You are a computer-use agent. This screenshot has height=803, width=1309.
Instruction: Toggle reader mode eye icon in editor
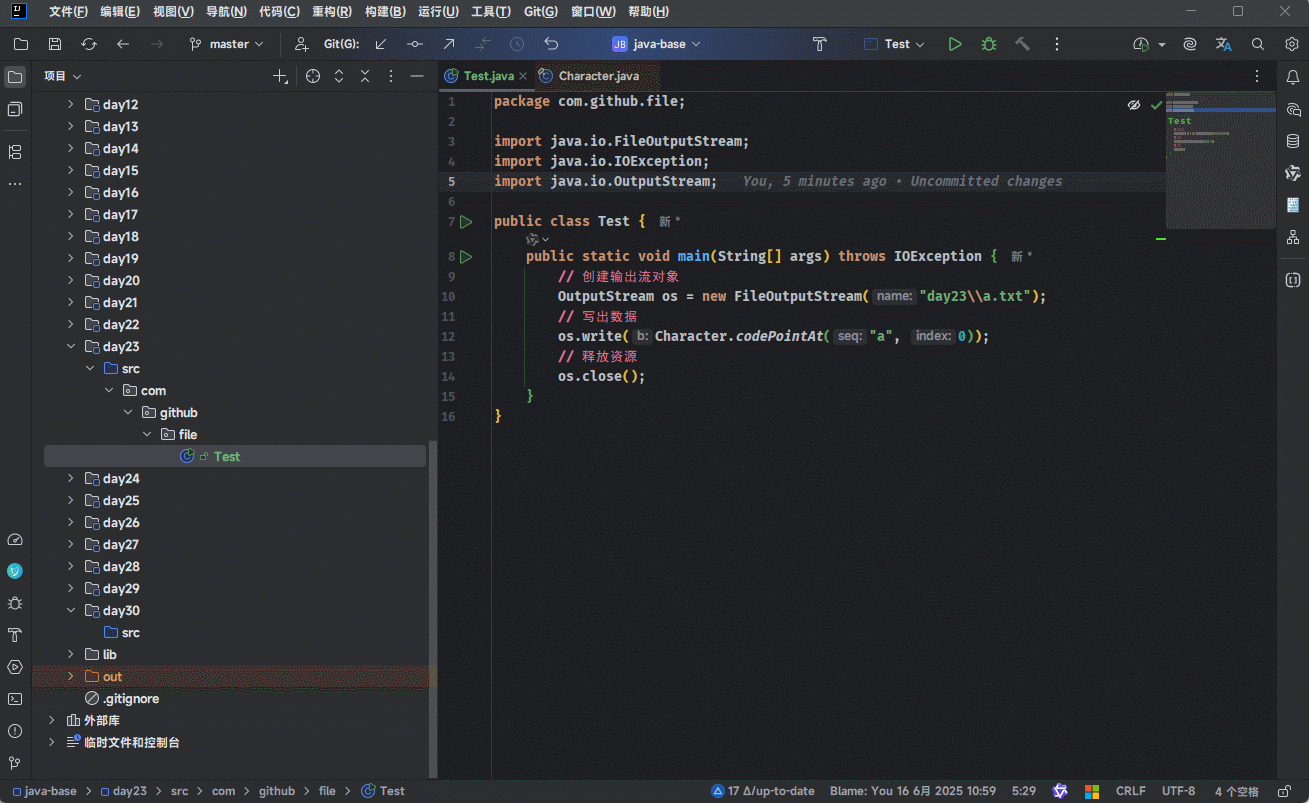pyautogui.click(x=1134, y=104)
